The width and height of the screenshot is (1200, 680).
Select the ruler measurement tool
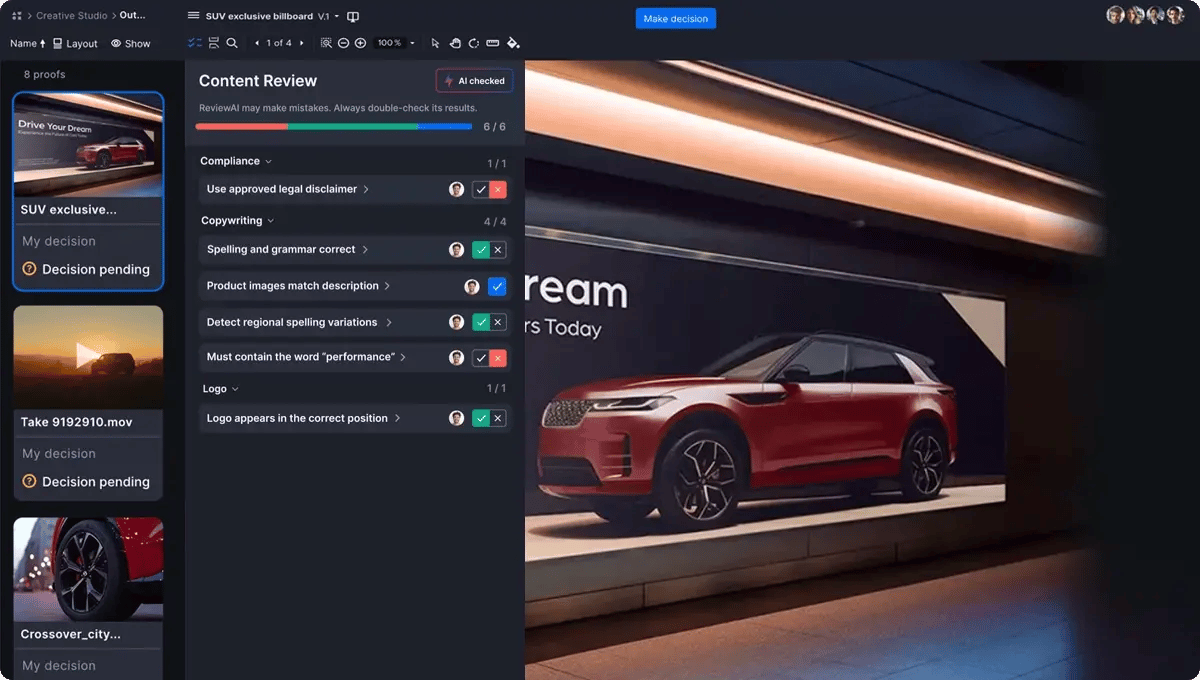(494, 43)
